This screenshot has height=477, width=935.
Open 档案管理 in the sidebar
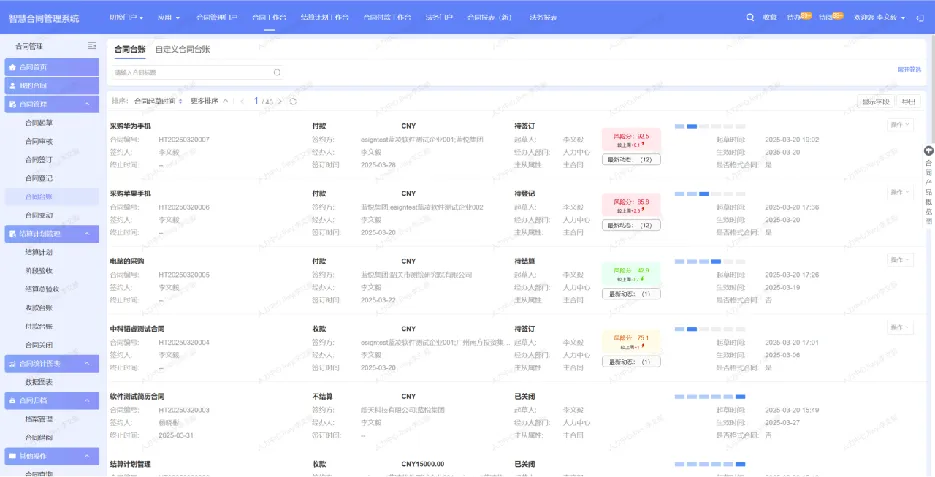pos(39,419)
